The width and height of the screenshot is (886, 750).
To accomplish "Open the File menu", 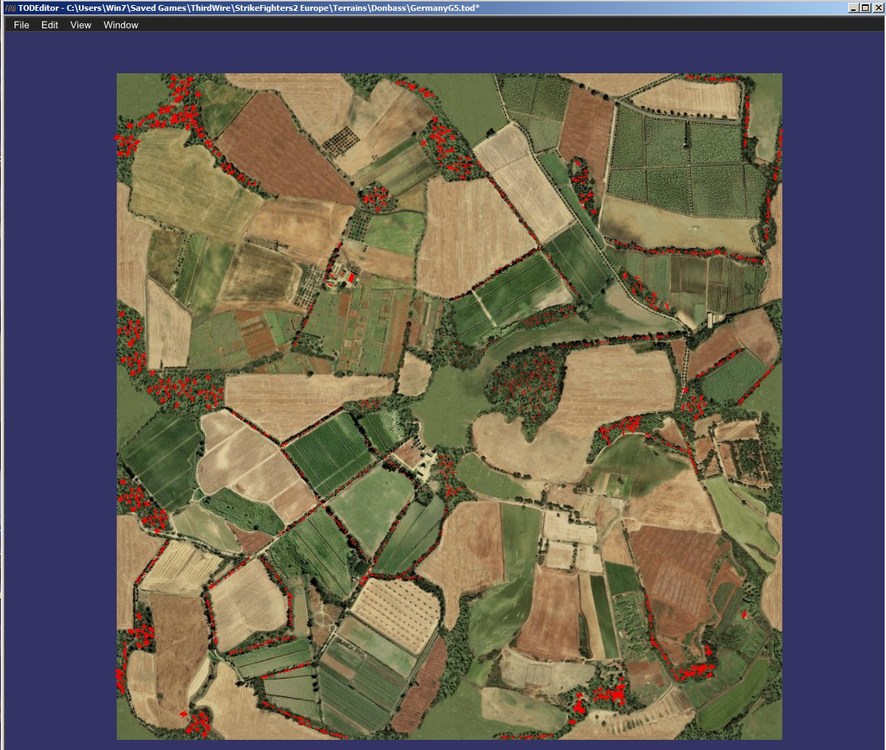I will (21, 25).
